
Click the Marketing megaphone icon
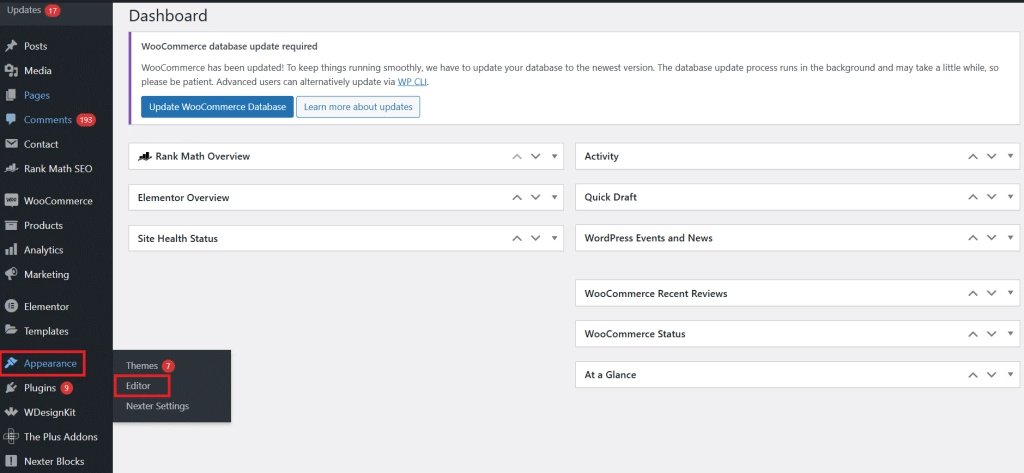click(11, 275)
